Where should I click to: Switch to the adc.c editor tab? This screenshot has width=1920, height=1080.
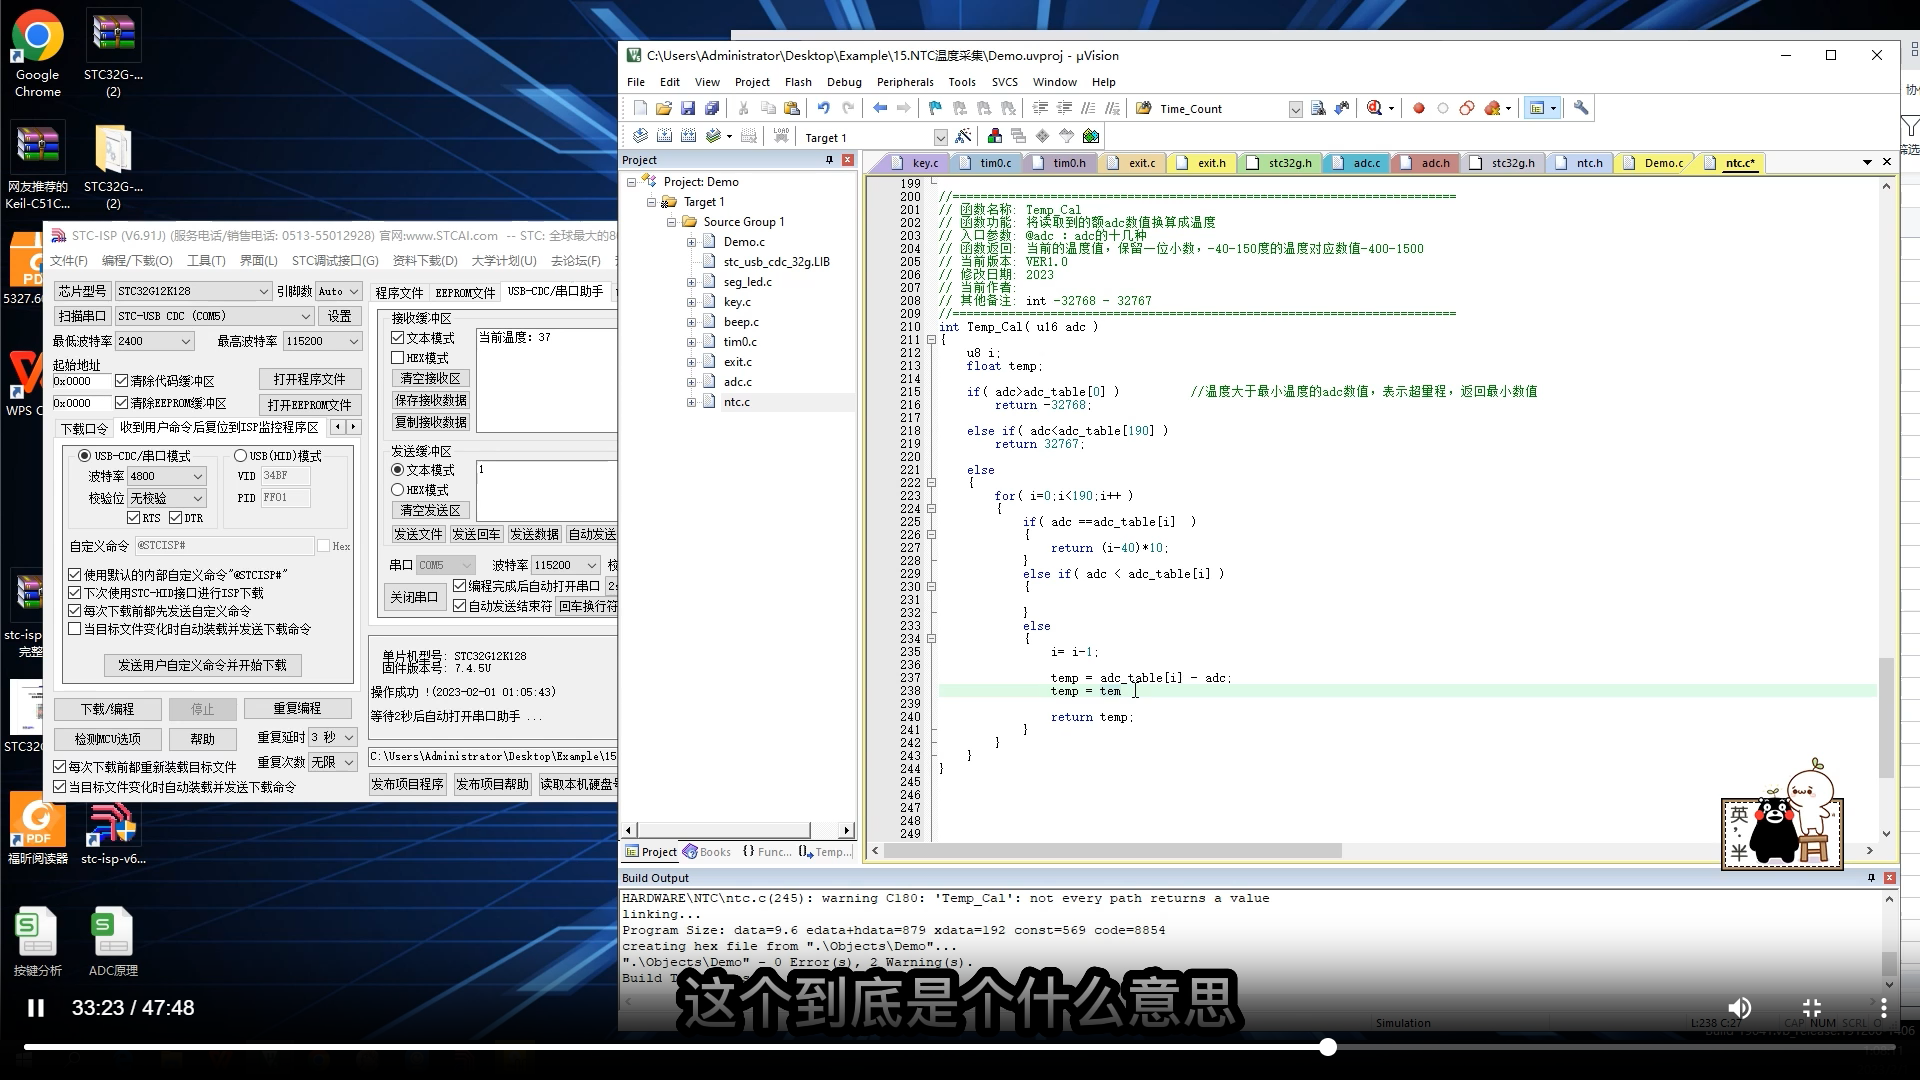coord(1359,163)
